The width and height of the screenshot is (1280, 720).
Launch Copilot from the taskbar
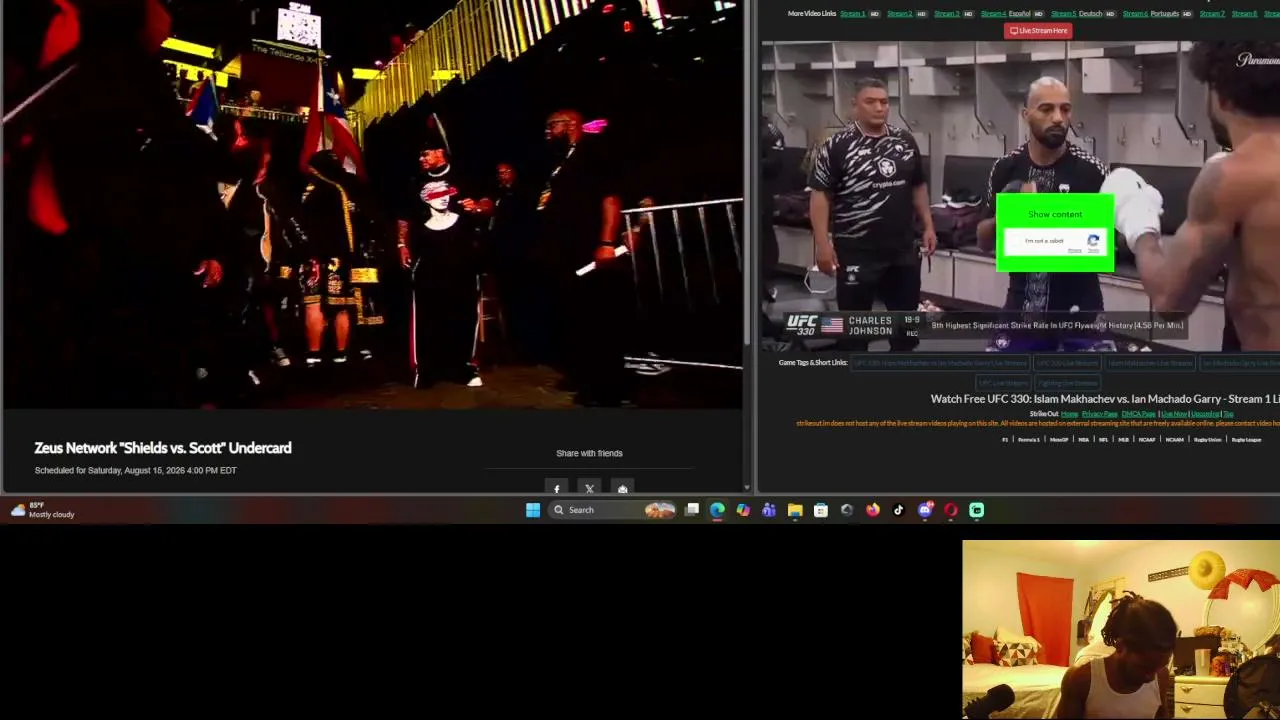(743, 510)
